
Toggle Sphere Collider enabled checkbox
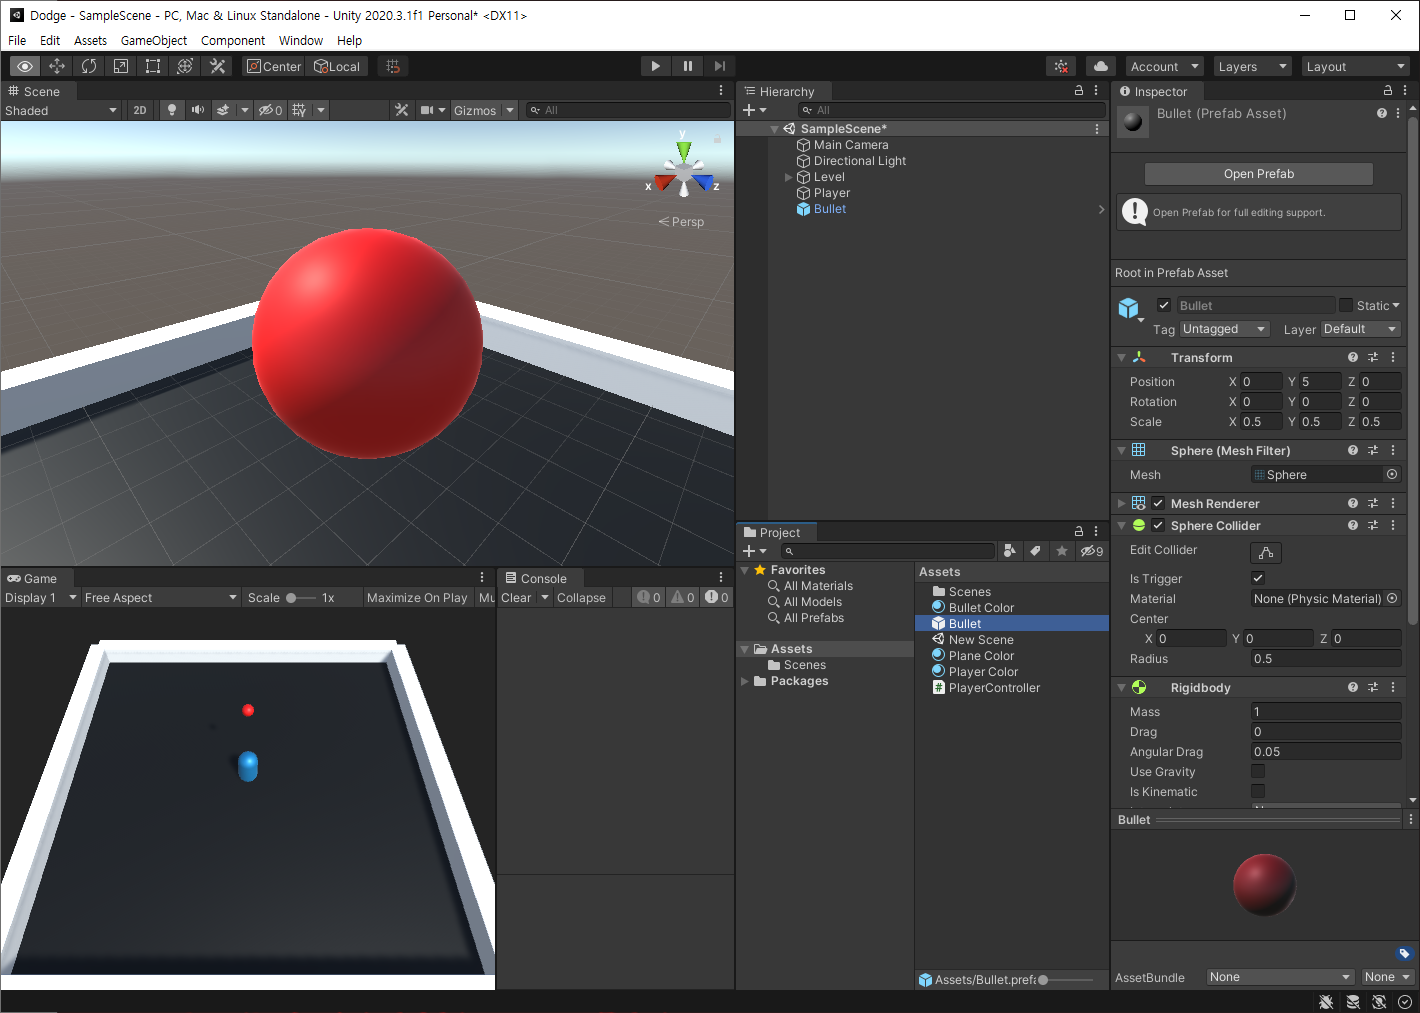[1158, 525]
